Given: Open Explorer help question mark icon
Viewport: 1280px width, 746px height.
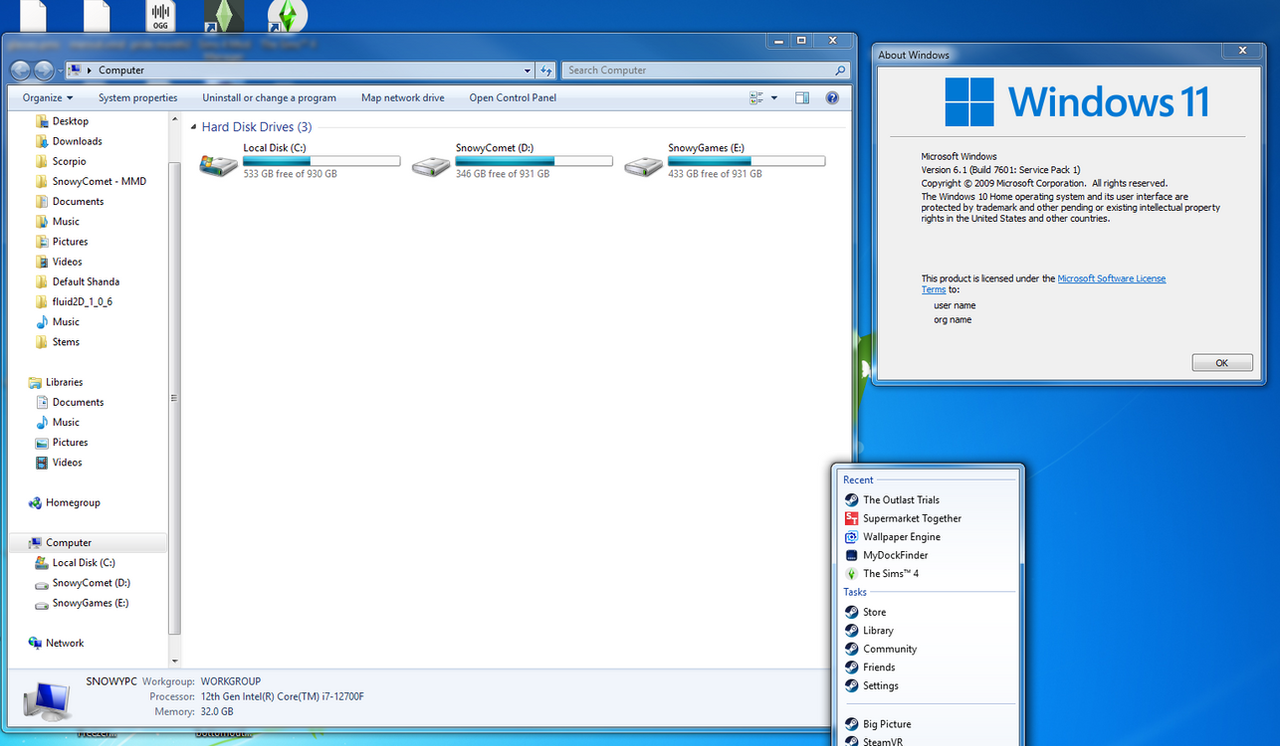Looking at the screenshot, I should pyautogui.click(x=832, y=98).
